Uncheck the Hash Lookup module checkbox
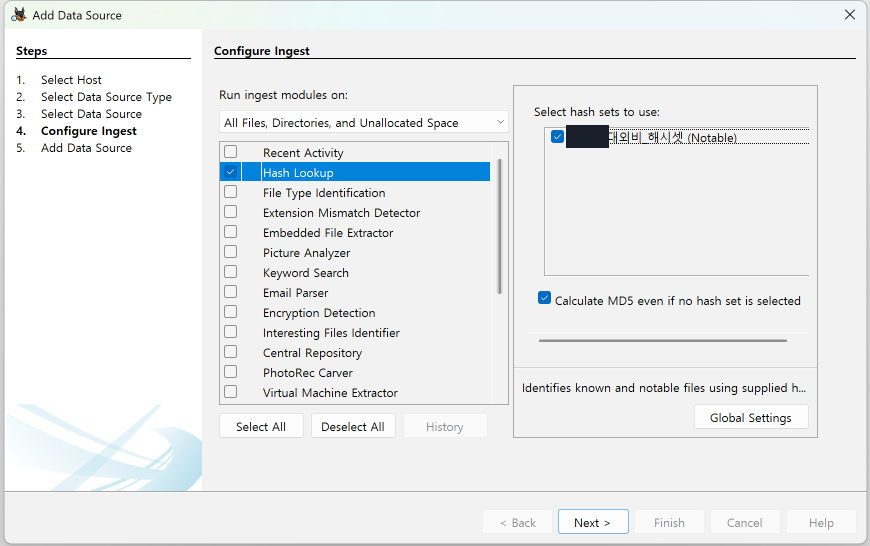This screenshot has width=870, height=546. pos(230,172)
